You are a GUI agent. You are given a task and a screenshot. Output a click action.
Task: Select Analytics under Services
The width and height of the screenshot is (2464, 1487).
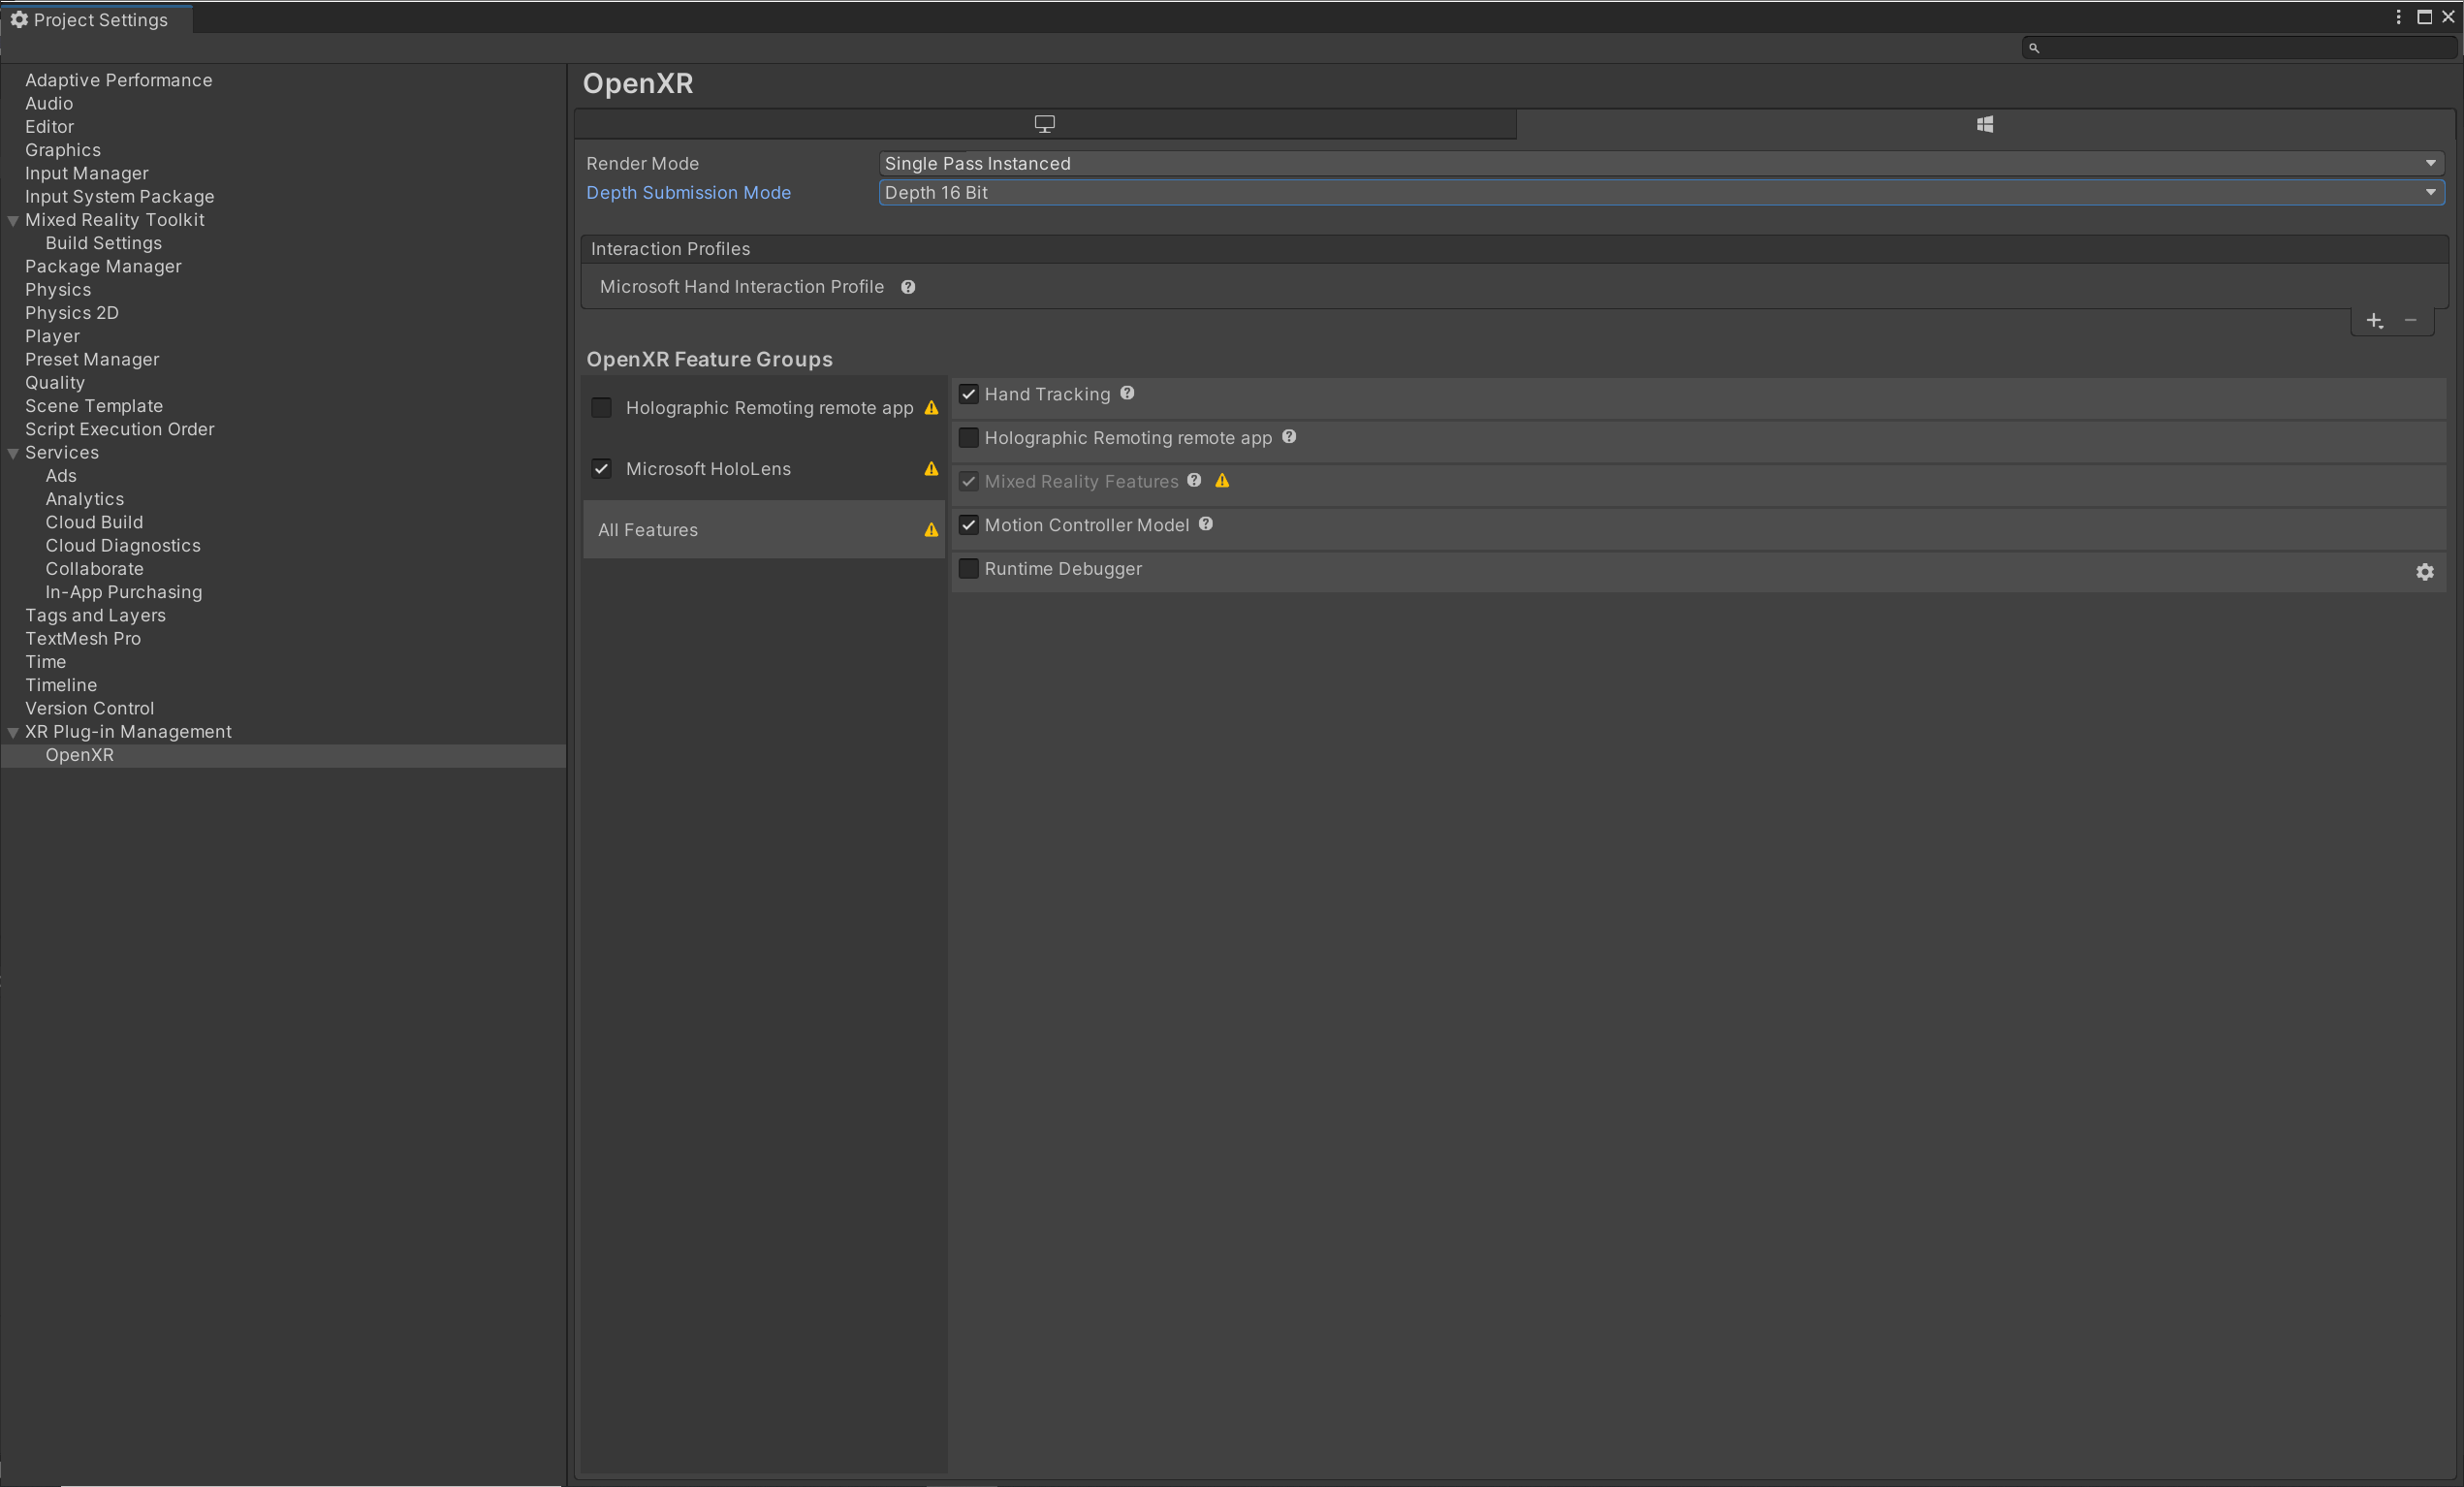[85, 499]
